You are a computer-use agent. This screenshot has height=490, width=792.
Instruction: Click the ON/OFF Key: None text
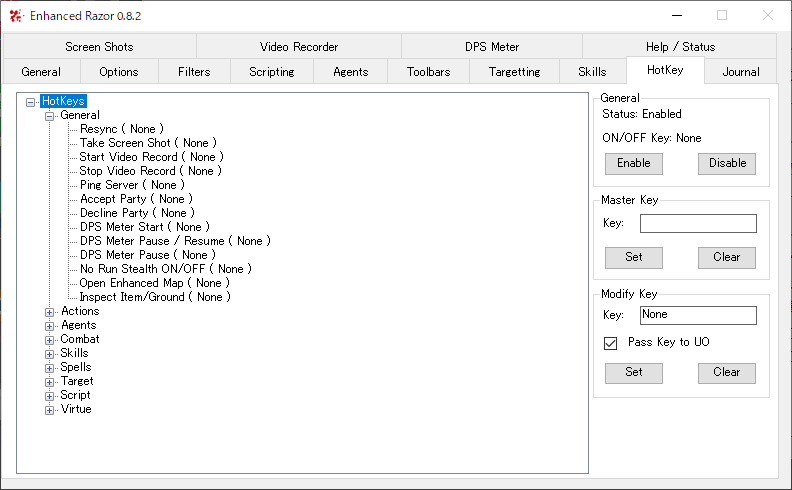pos(652,138)
